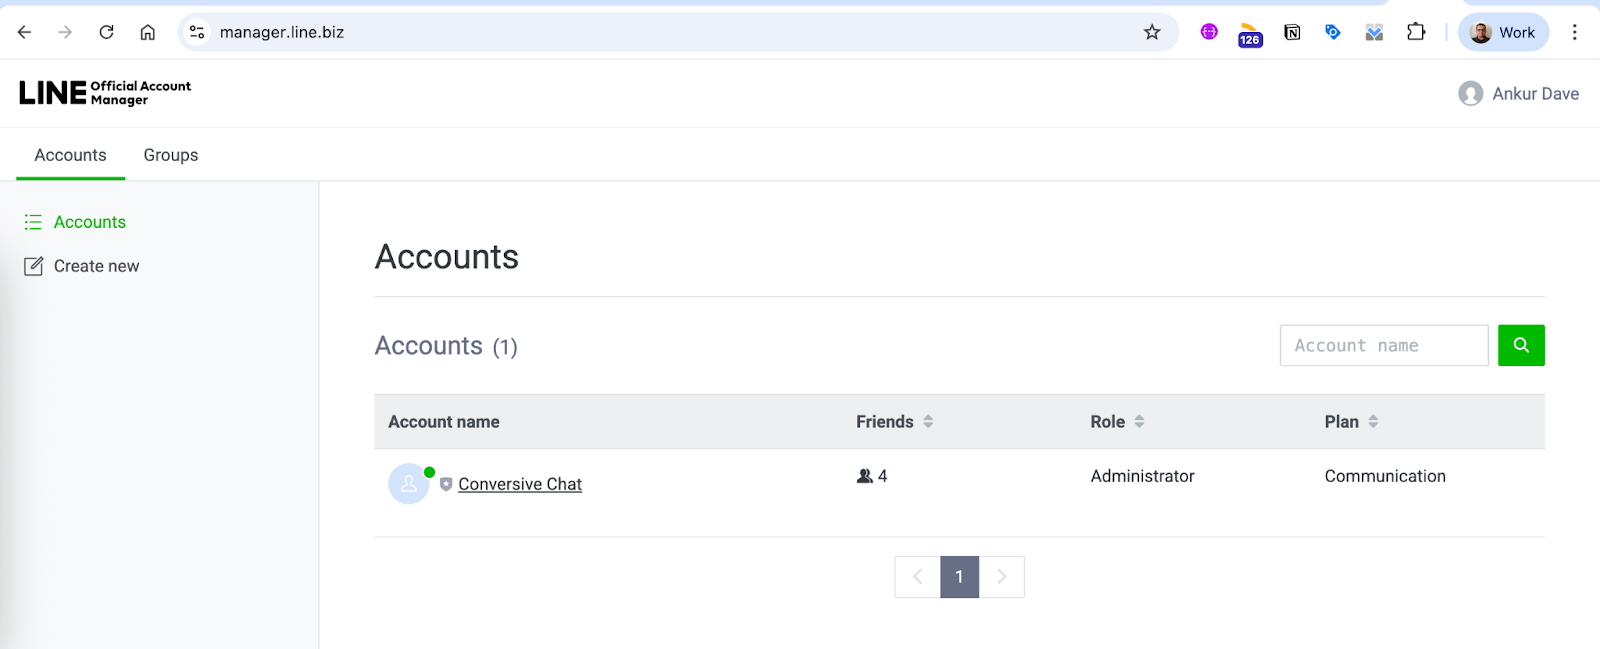View site information for manager.line.biz

[197, 32]
